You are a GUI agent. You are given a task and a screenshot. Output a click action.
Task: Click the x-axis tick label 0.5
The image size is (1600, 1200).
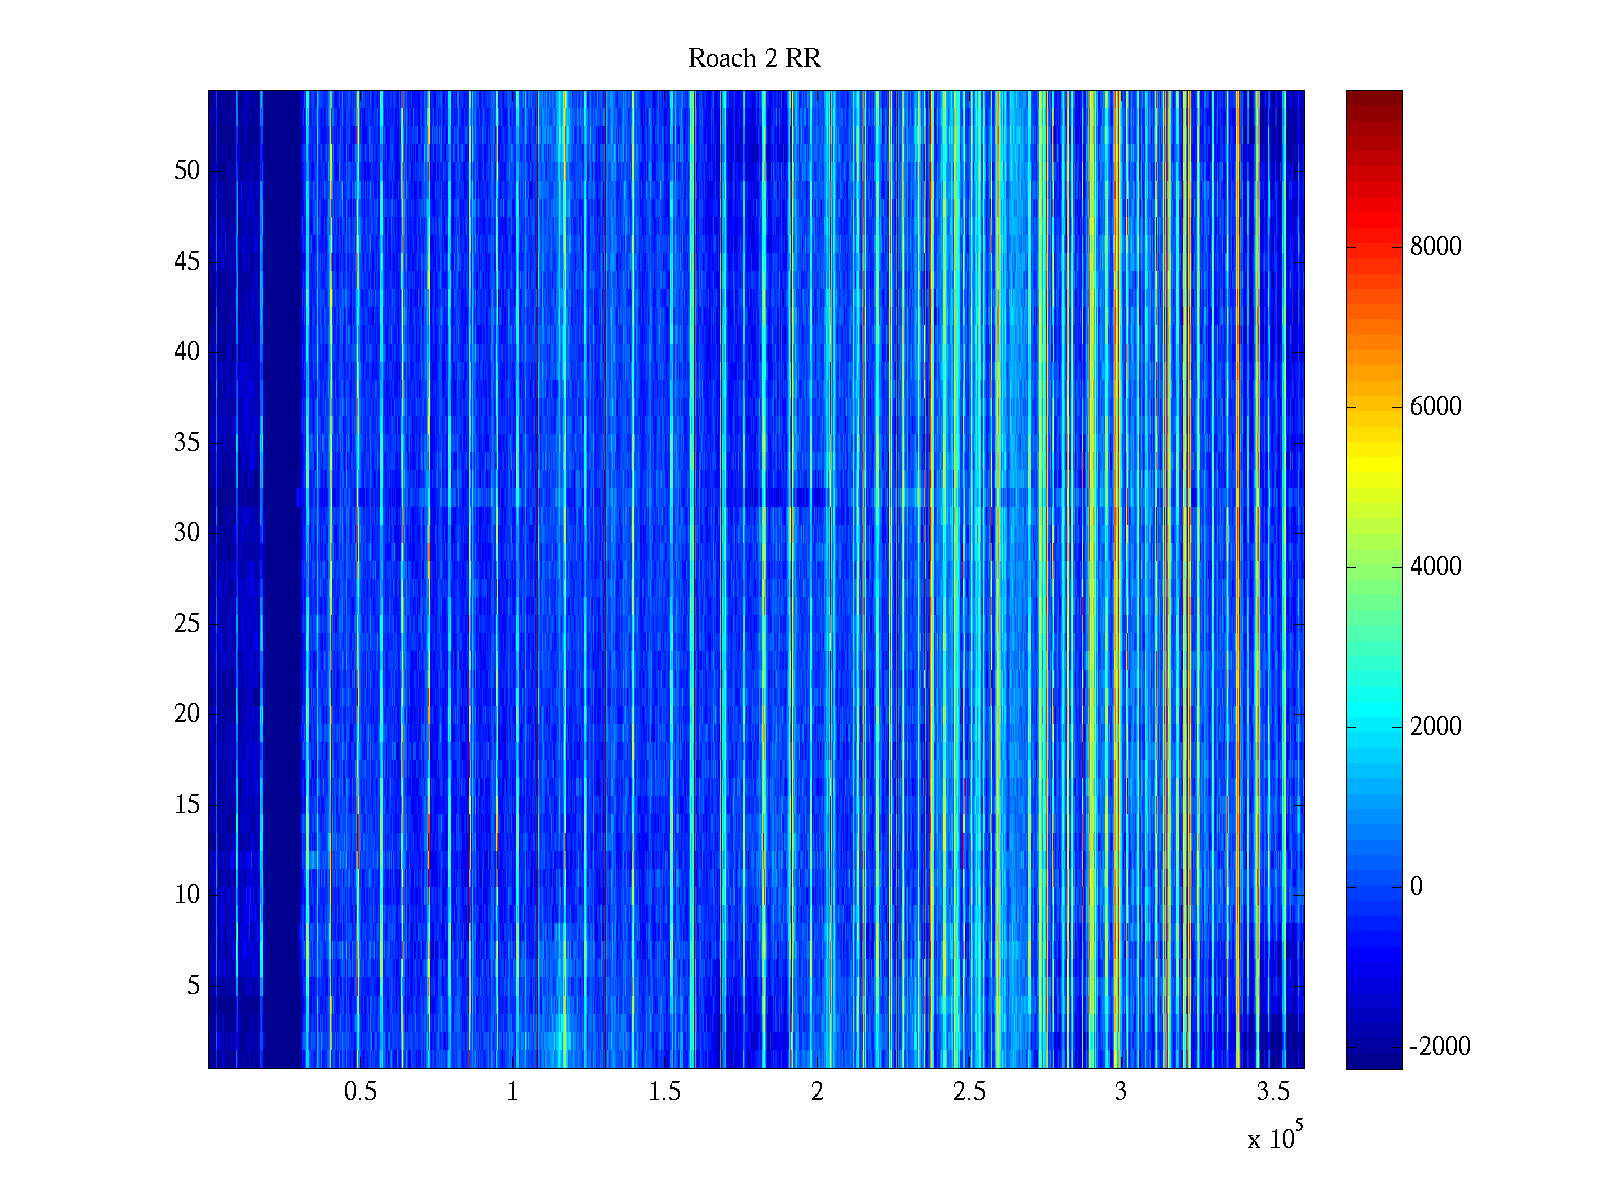pos(360,1092)
